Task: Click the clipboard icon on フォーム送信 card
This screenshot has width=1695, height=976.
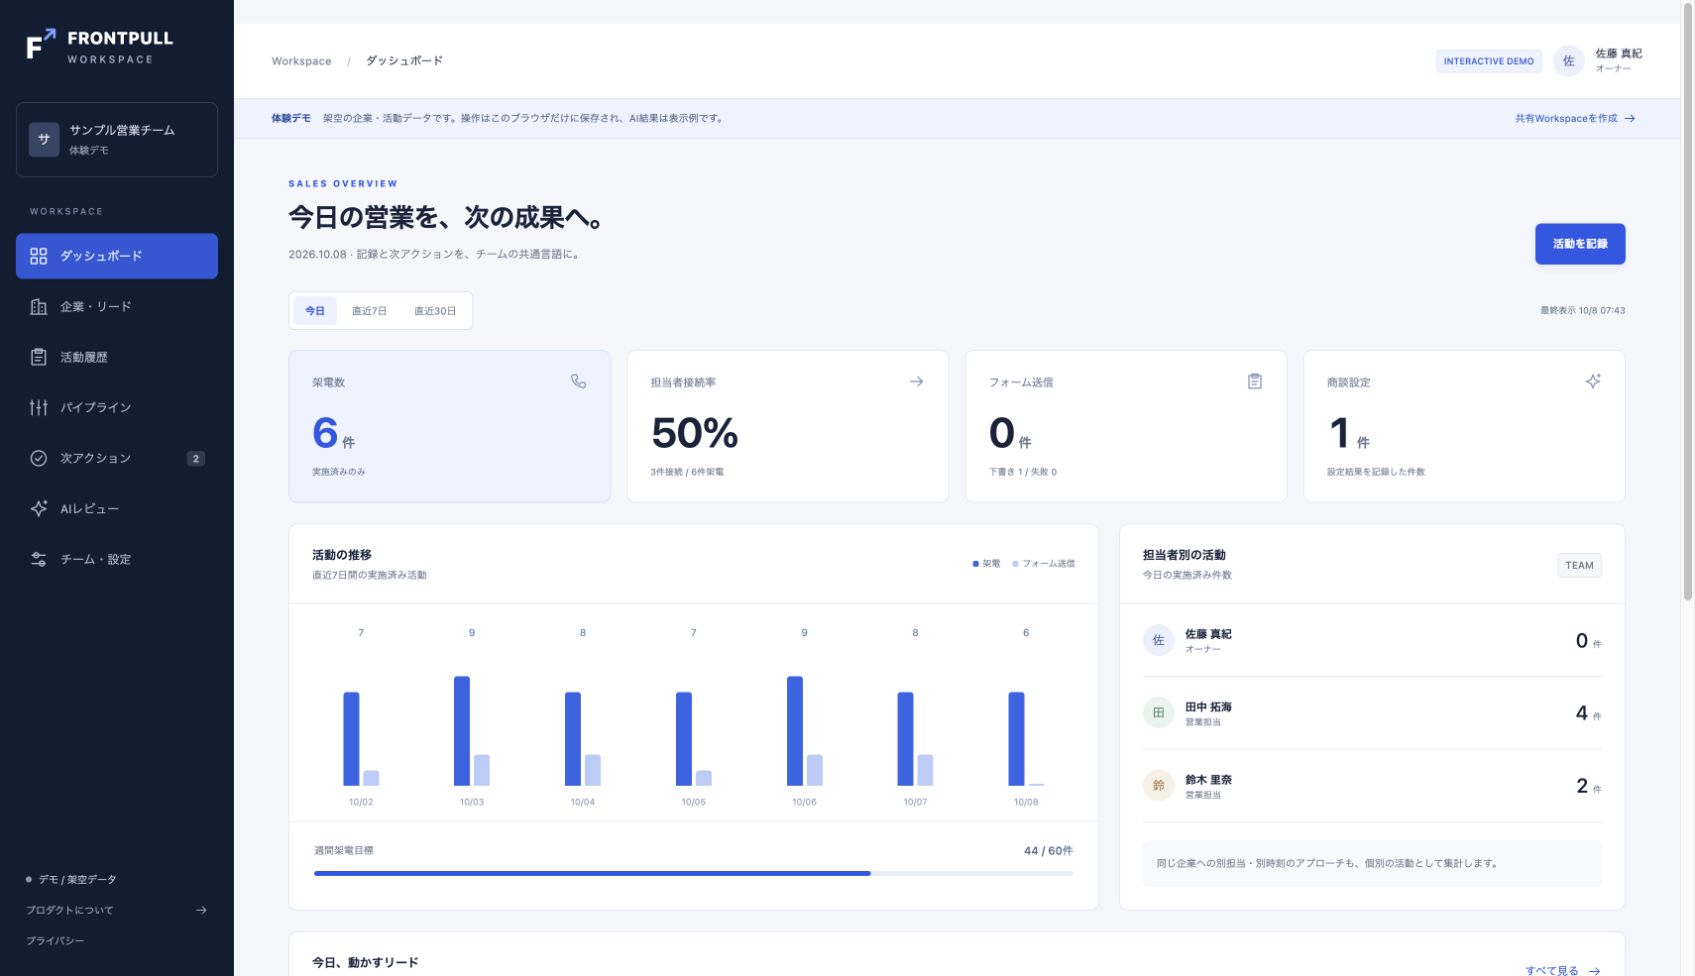Action: (x=1255, y=381)
